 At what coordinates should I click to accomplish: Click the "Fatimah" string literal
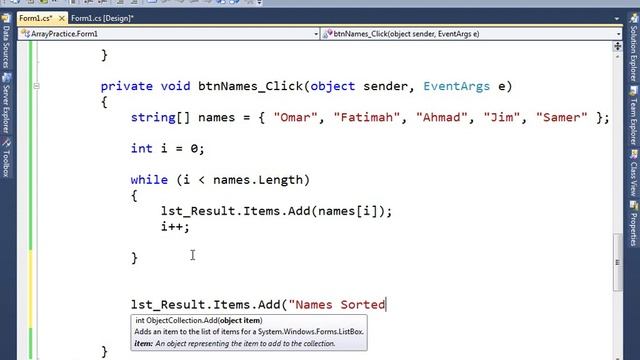coord(367,118)
